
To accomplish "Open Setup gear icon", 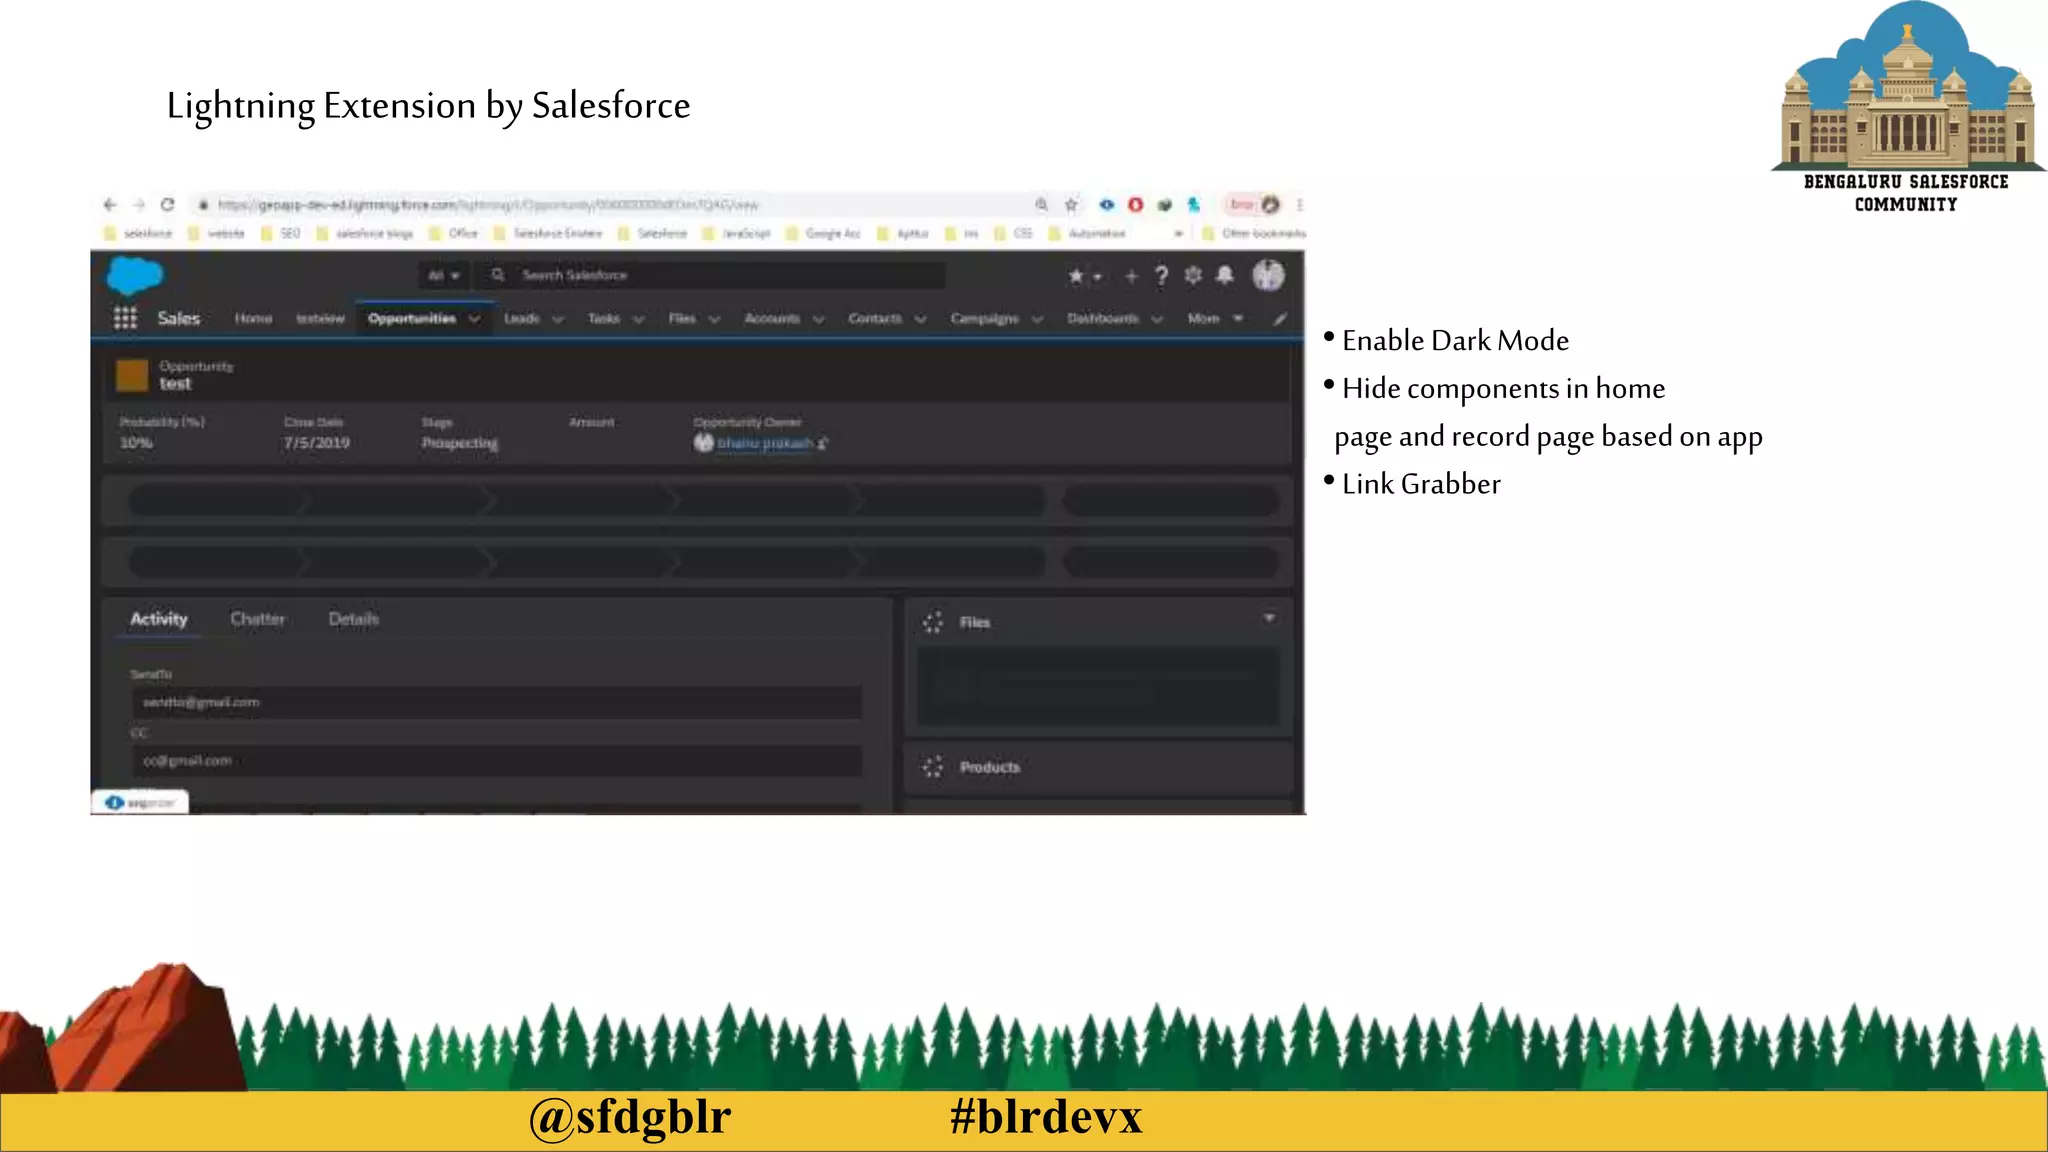I will point(1193,275).
